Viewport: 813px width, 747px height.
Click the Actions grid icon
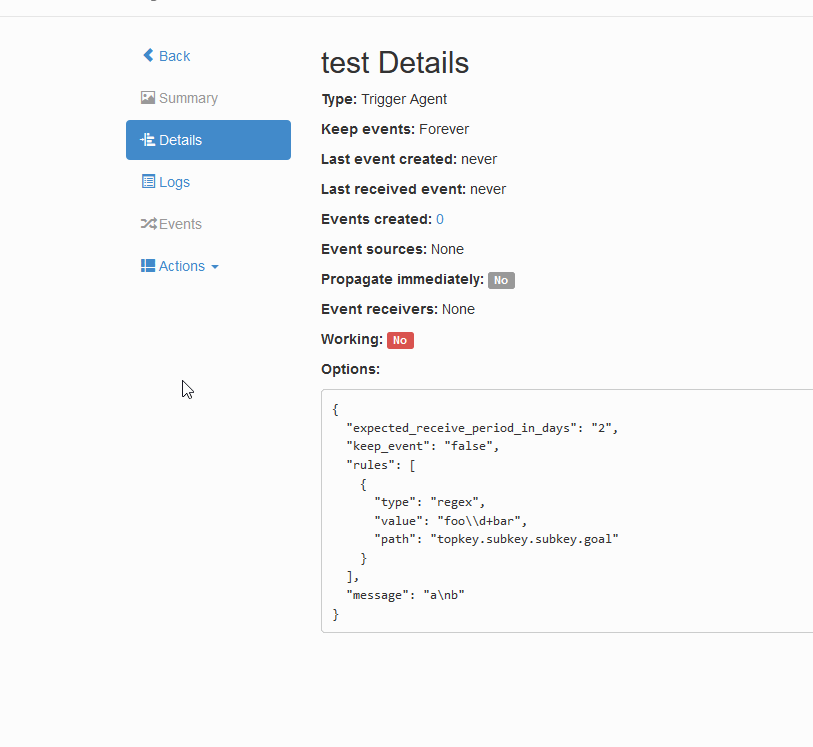coord(148,265)
